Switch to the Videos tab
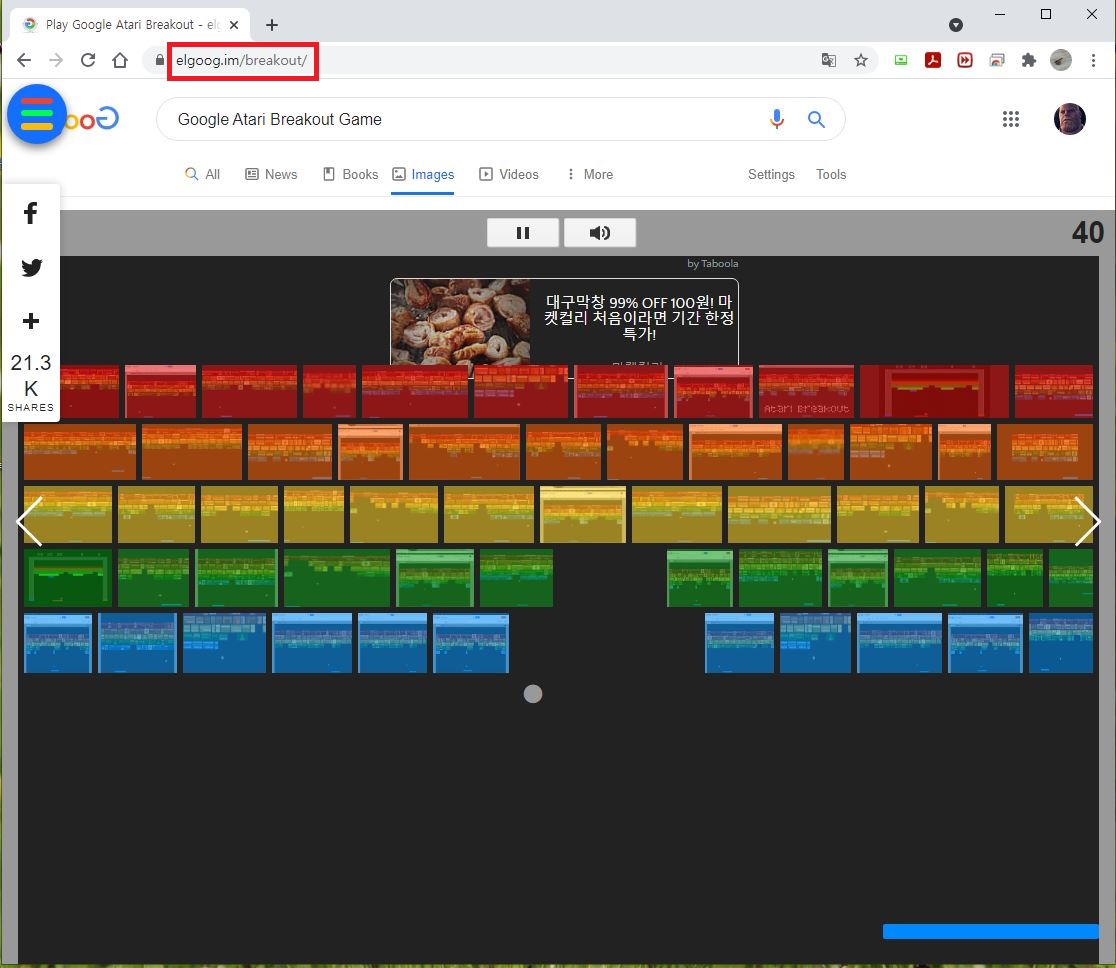Image resolution: width=1116 pixels, height=968 pixels. pos(509,174)
